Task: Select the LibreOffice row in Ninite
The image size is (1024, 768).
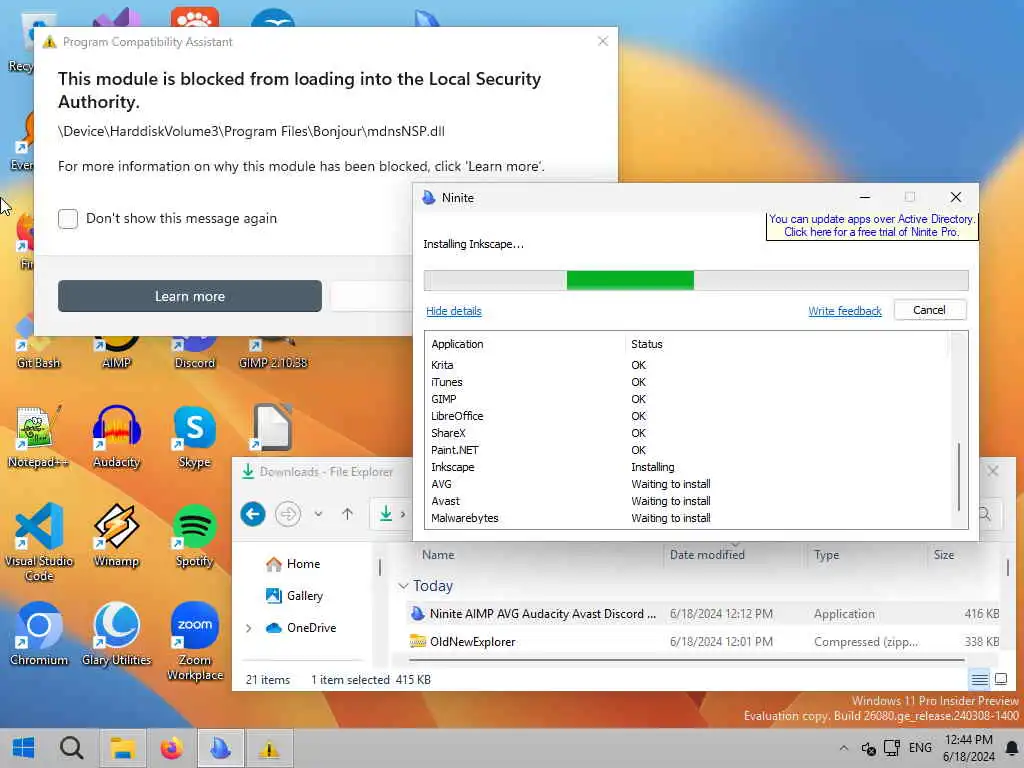Action: [688, 416]
